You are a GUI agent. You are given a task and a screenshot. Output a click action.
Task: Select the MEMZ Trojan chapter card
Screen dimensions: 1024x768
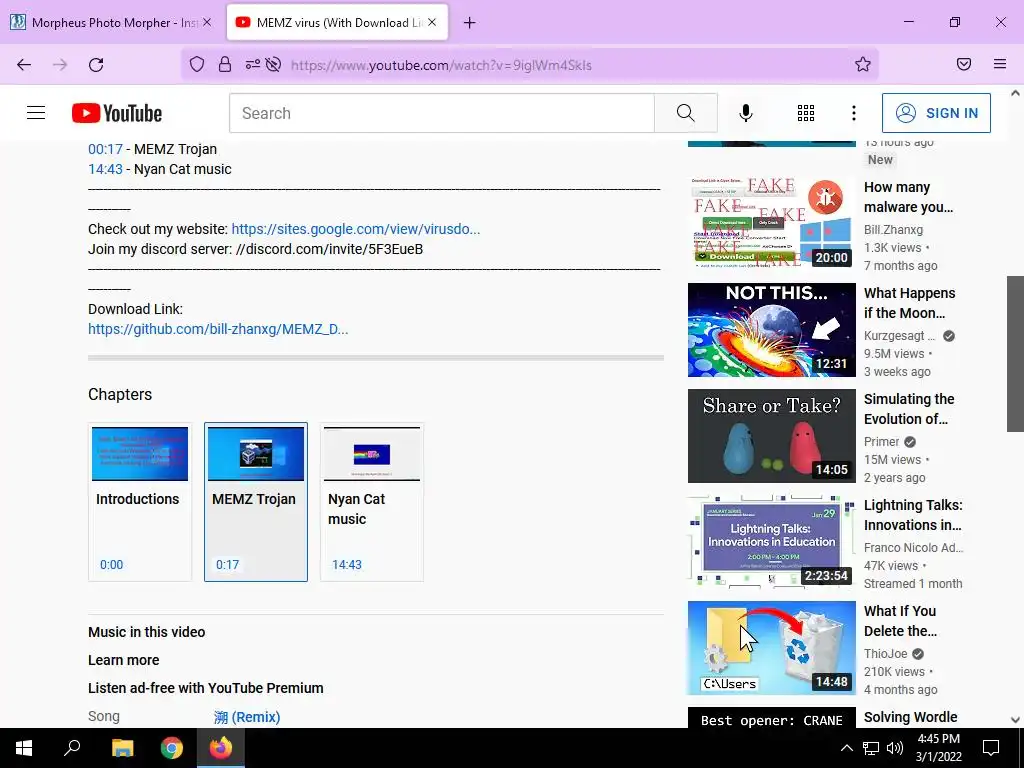pos(256,502)
